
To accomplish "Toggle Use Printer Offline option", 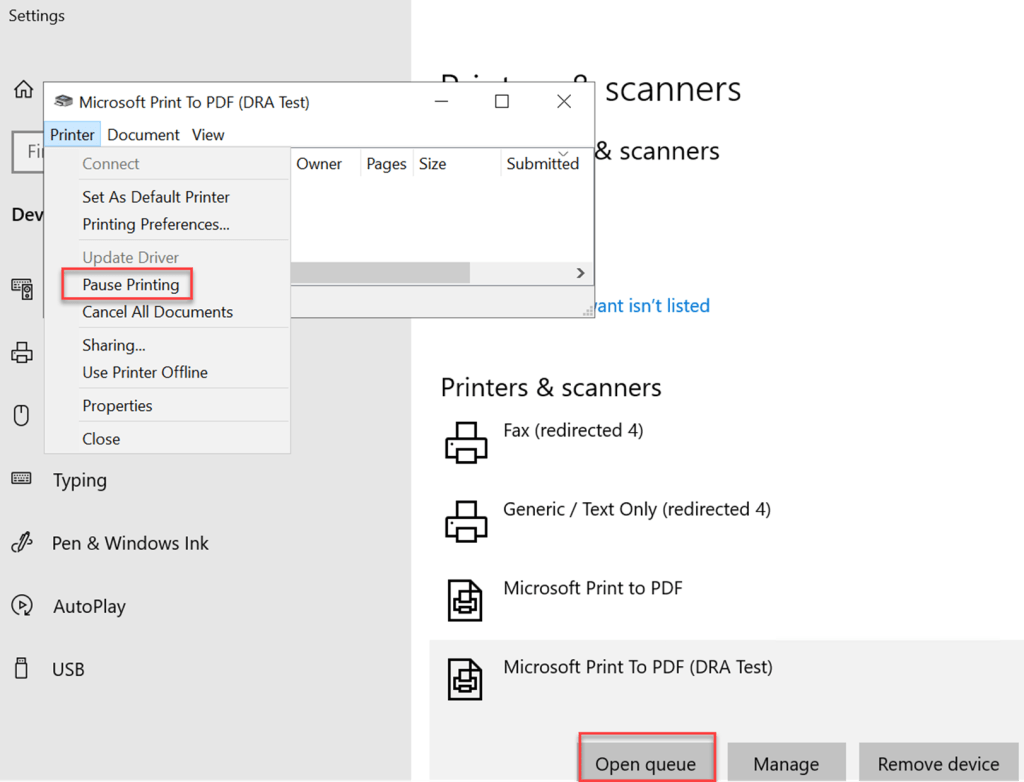I will click(145, 372).
